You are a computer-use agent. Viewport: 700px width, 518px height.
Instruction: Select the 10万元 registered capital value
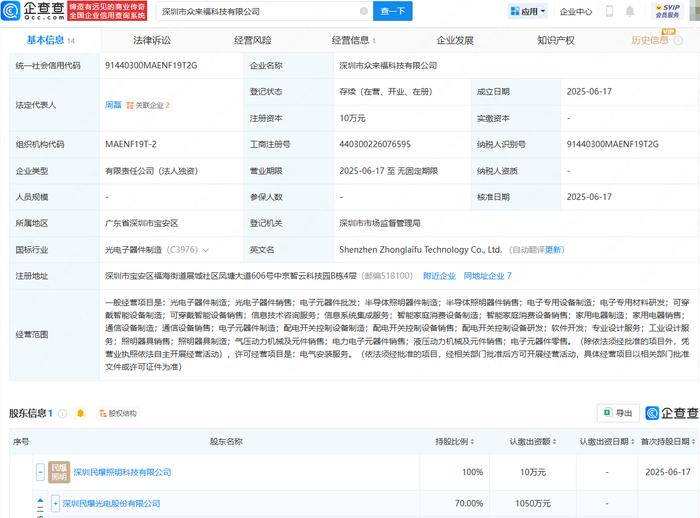coord(352,118)
